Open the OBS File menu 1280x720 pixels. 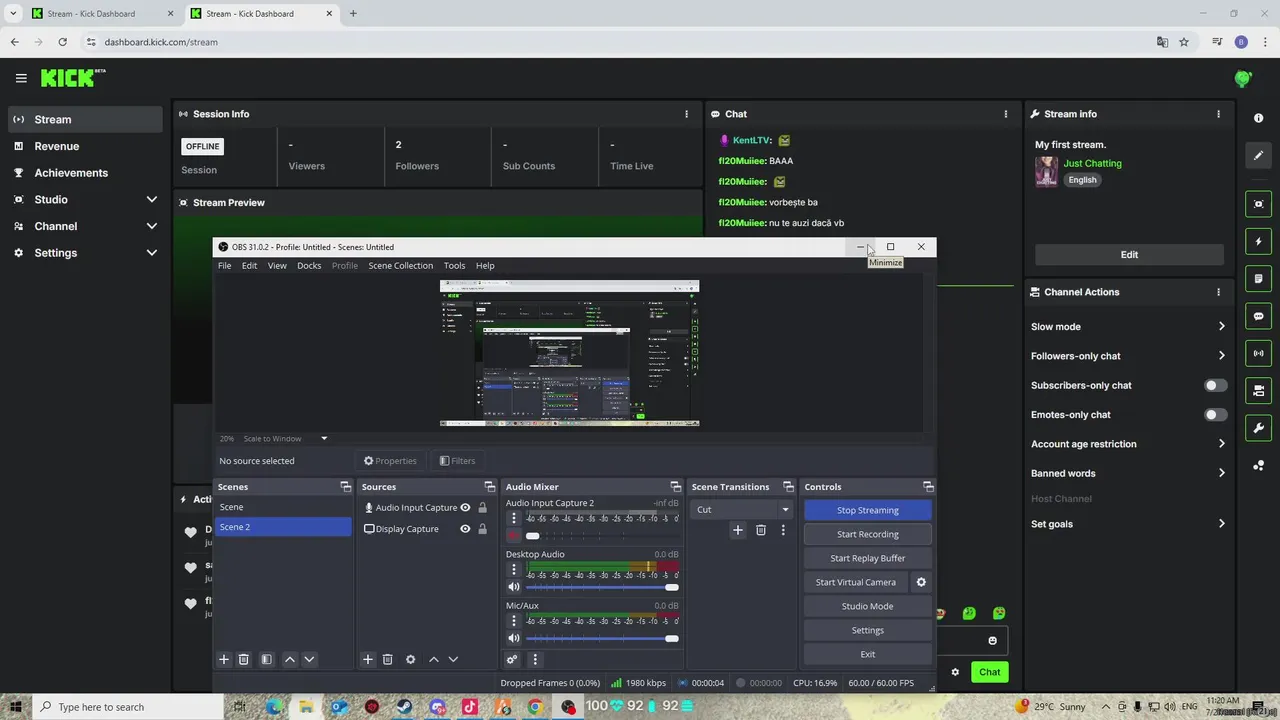[225, 265]
